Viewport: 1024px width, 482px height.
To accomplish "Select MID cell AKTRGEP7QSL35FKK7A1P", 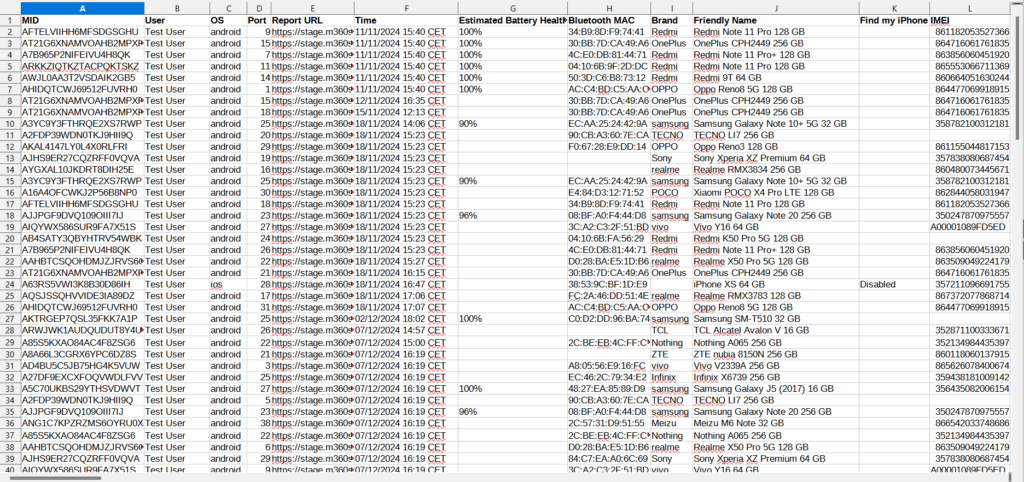I will (x=82, y=319).
